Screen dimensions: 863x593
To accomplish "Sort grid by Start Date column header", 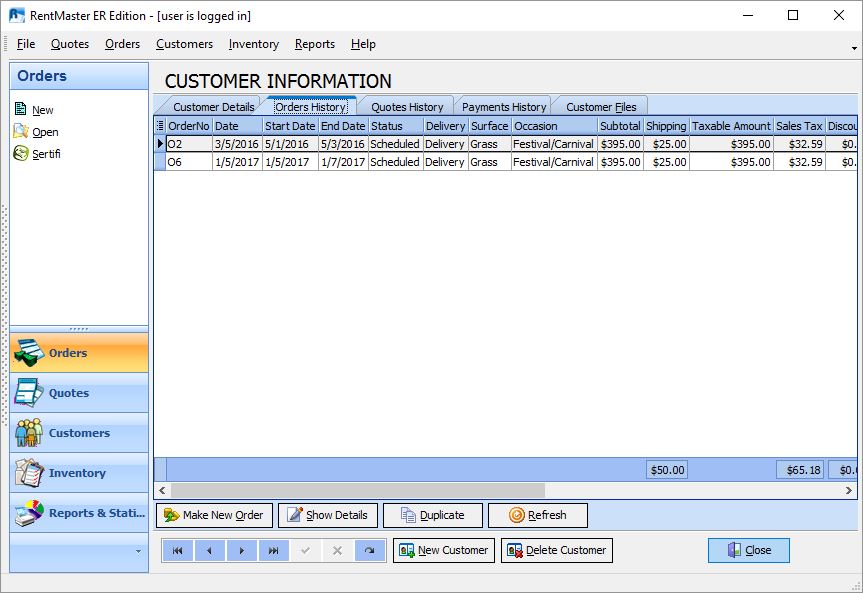I will click(x=290, y=126).
